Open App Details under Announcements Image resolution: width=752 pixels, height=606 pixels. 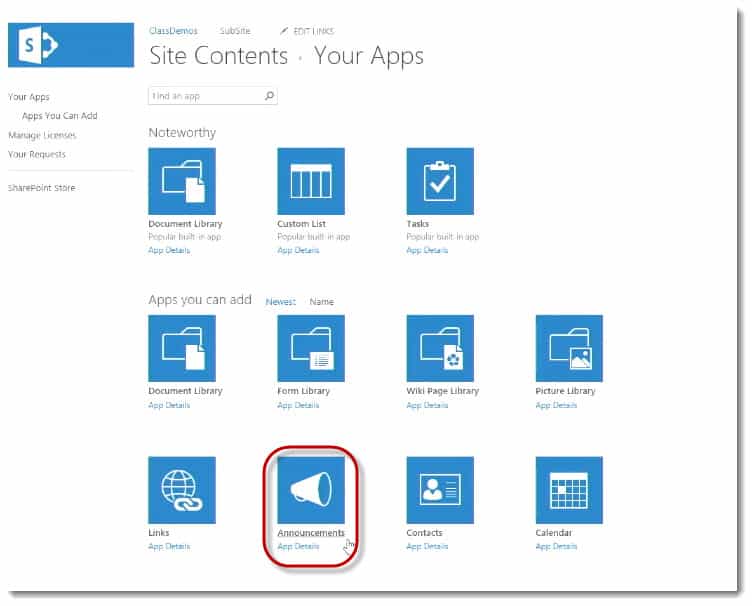[x=298, y=546]
